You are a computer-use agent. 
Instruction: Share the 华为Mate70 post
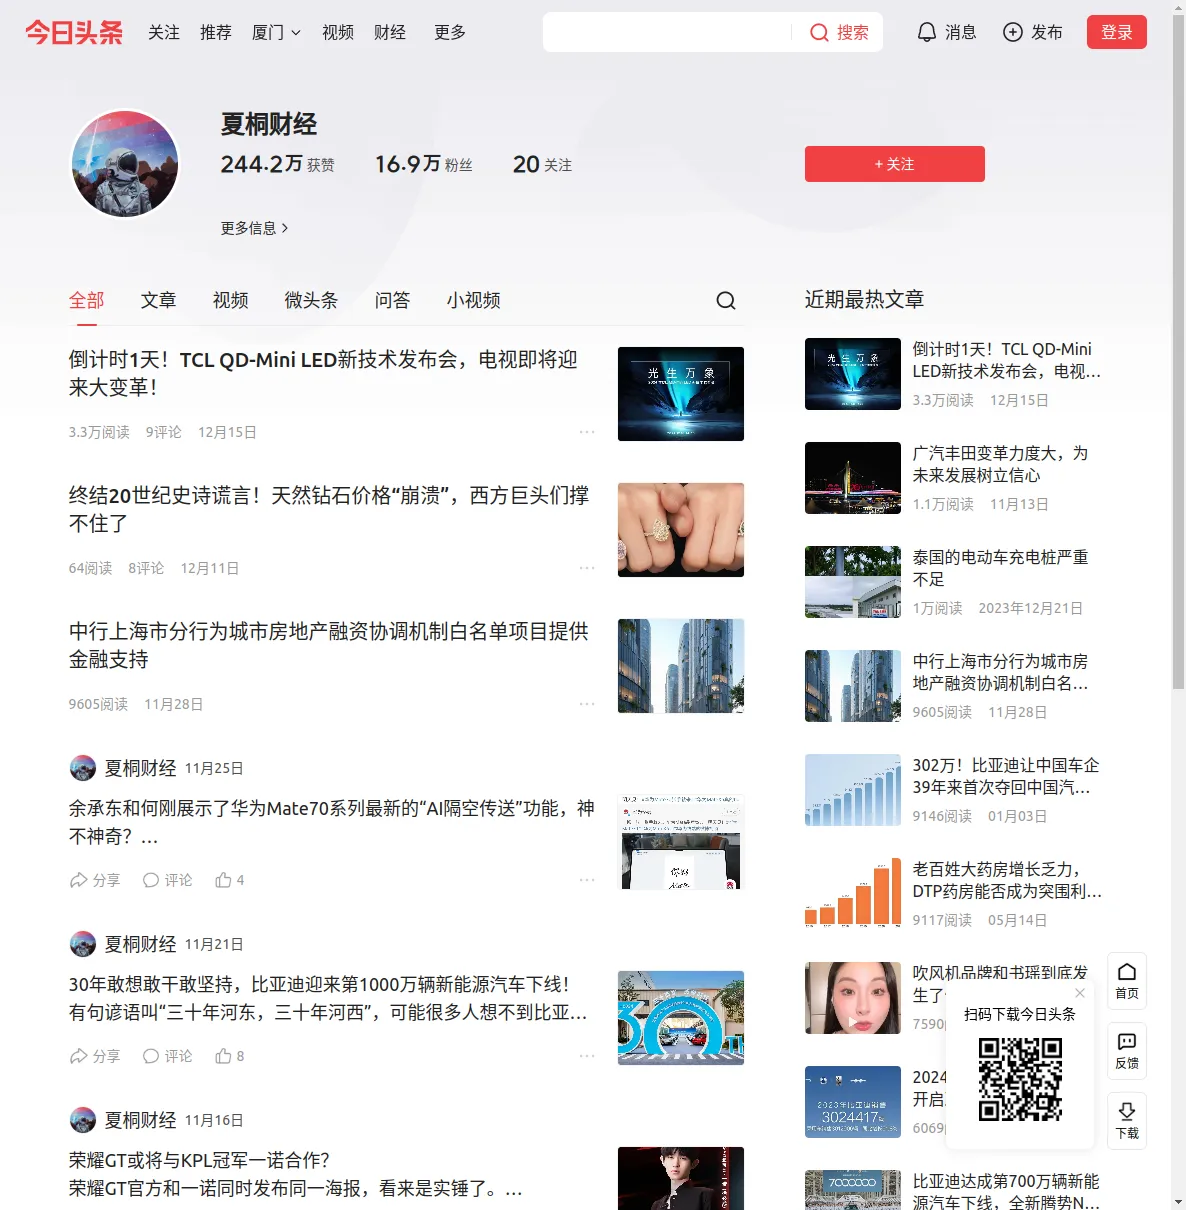click(95, 880)
